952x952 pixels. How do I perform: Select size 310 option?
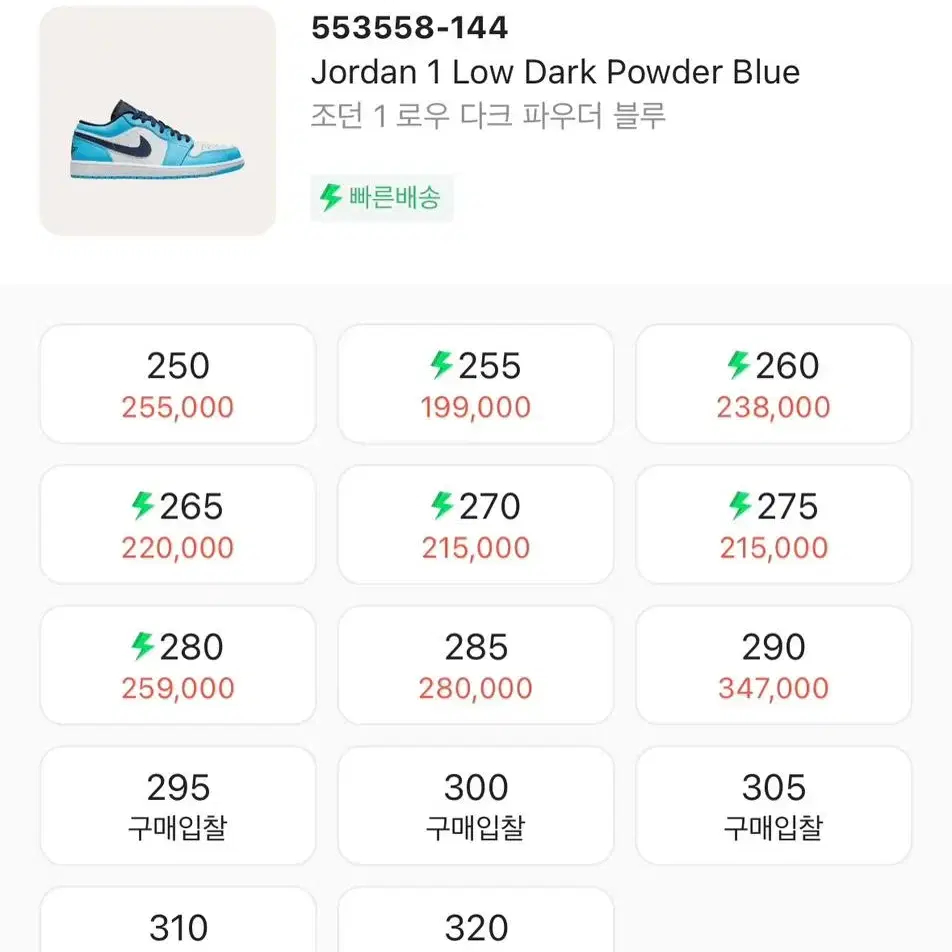click(178, 920)
